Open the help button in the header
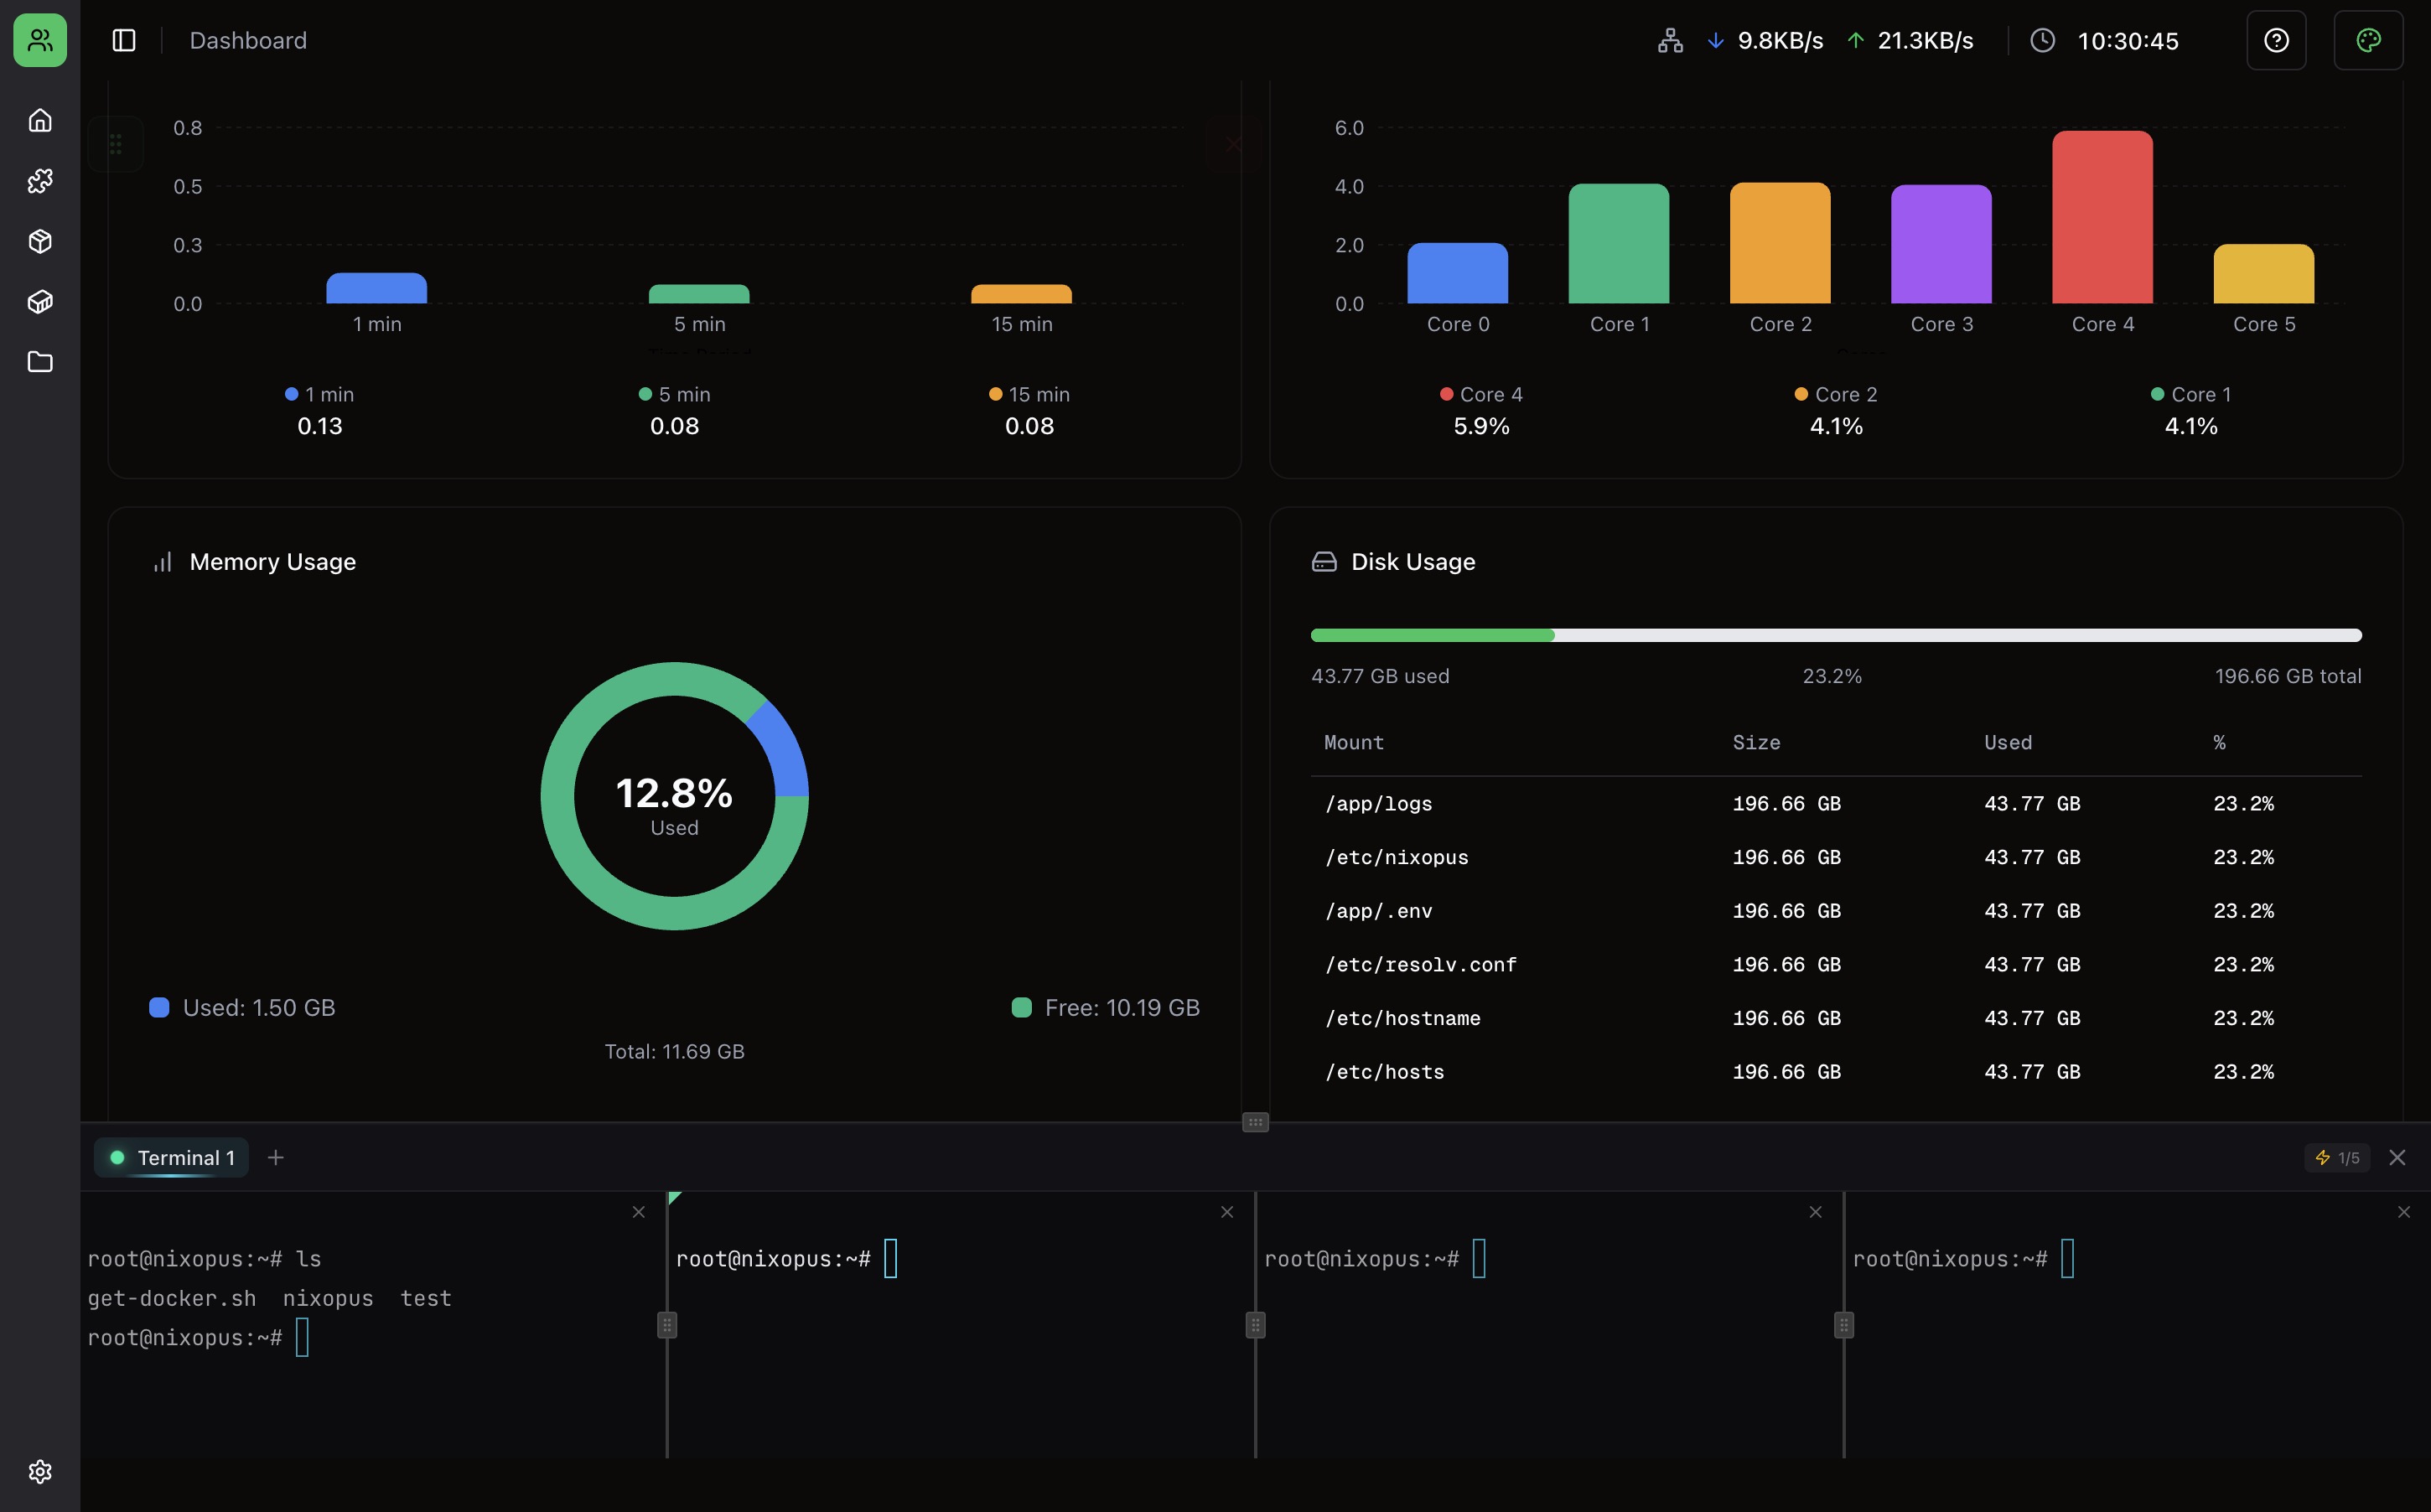 click(x=2277, y=40)
